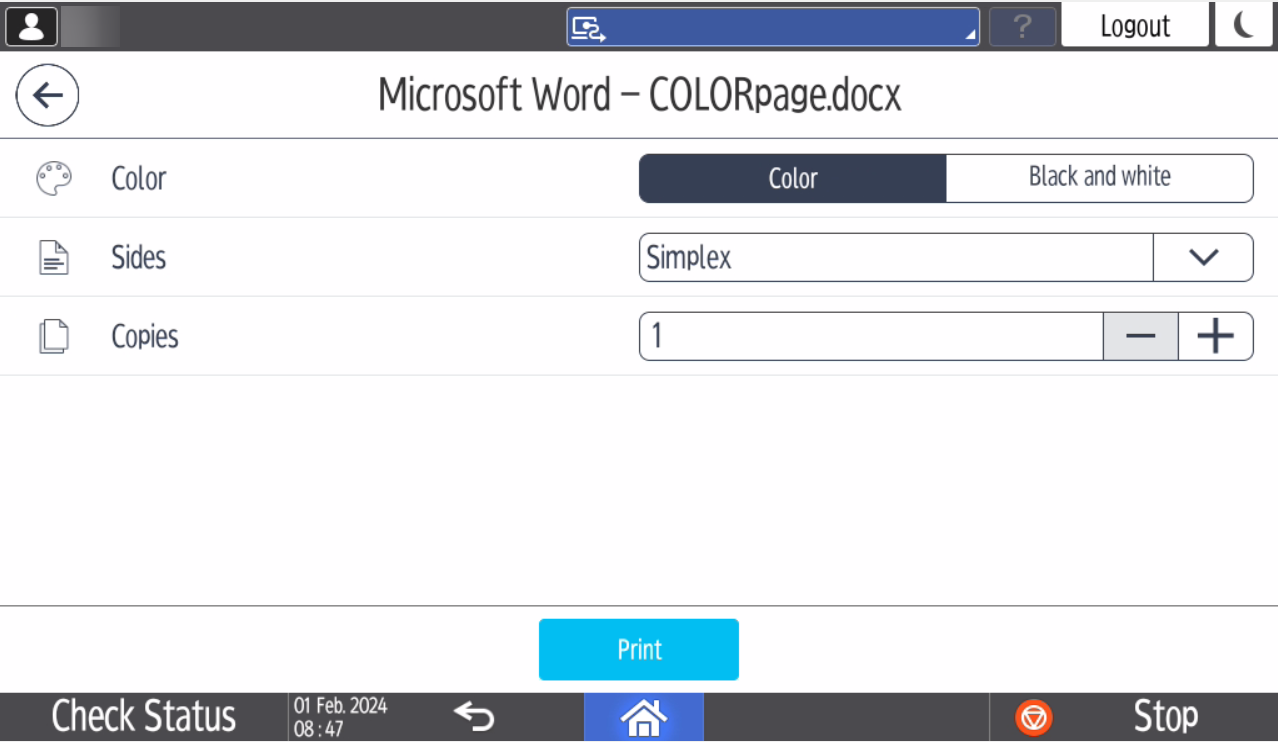Increase copies with the plus stepper

(x=1215, y=336)
